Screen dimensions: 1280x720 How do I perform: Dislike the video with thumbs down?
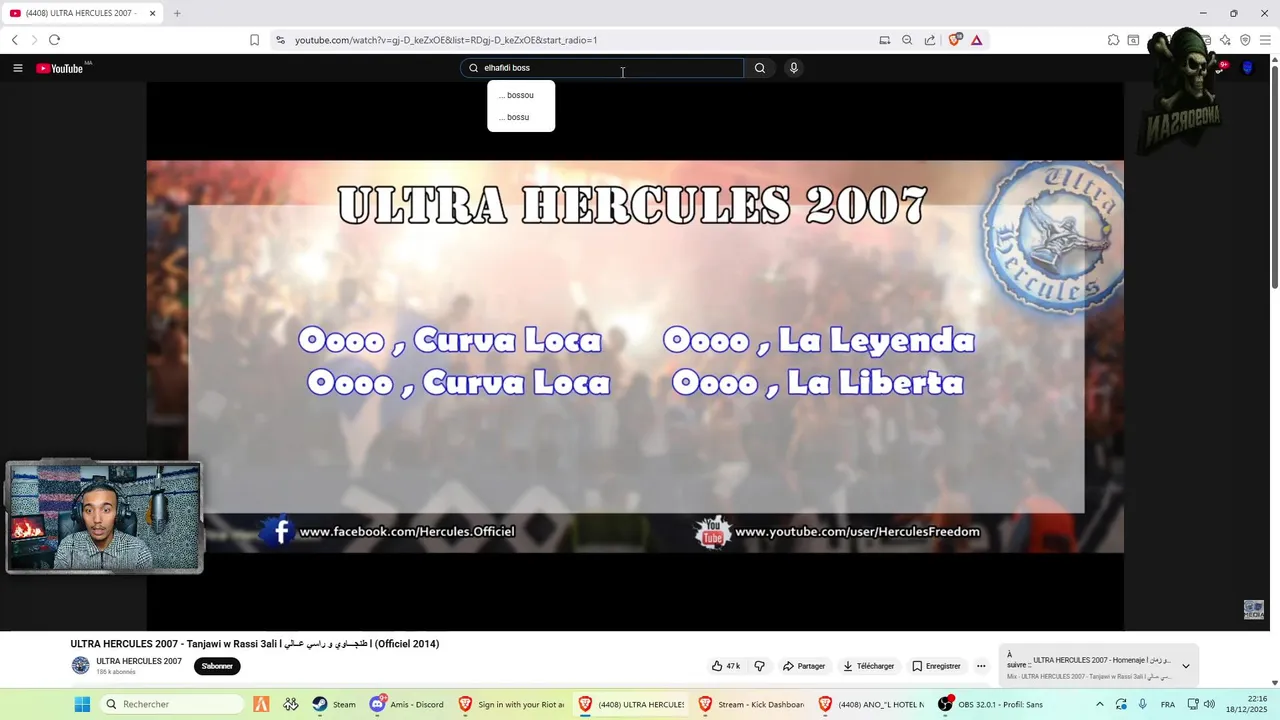(x=759, y=666)
